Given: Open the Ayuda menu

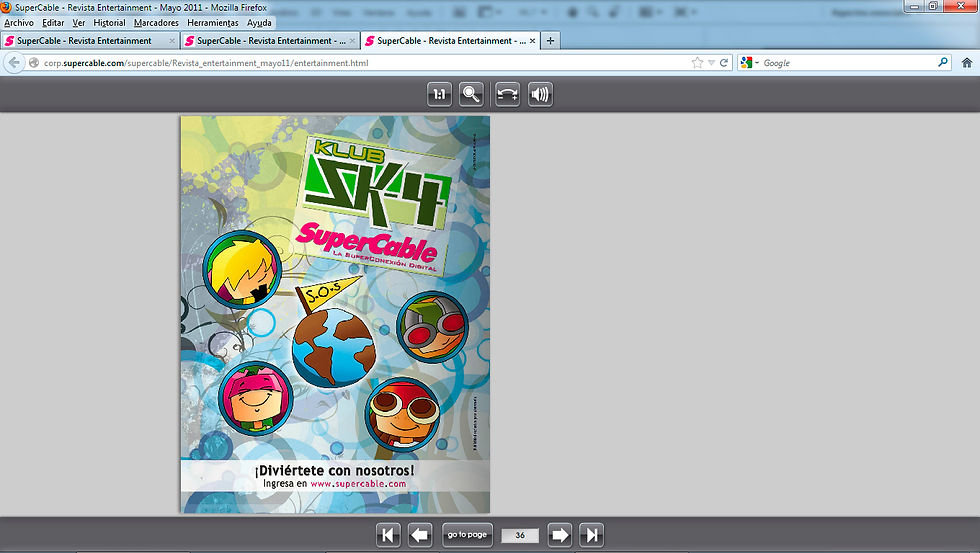Looking at the screenshot, I should pyautogui.click(x=259, y=22).
